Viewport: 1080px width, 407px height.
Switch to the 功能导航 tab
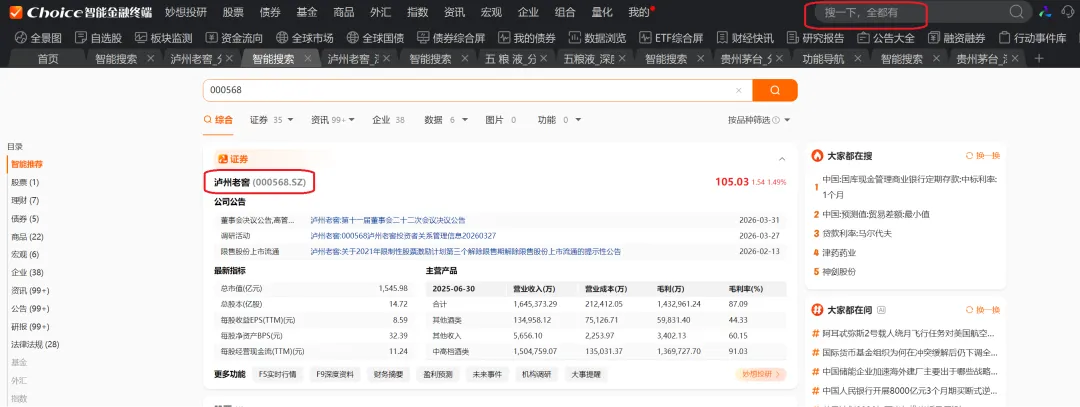click(x=822, y=59)
